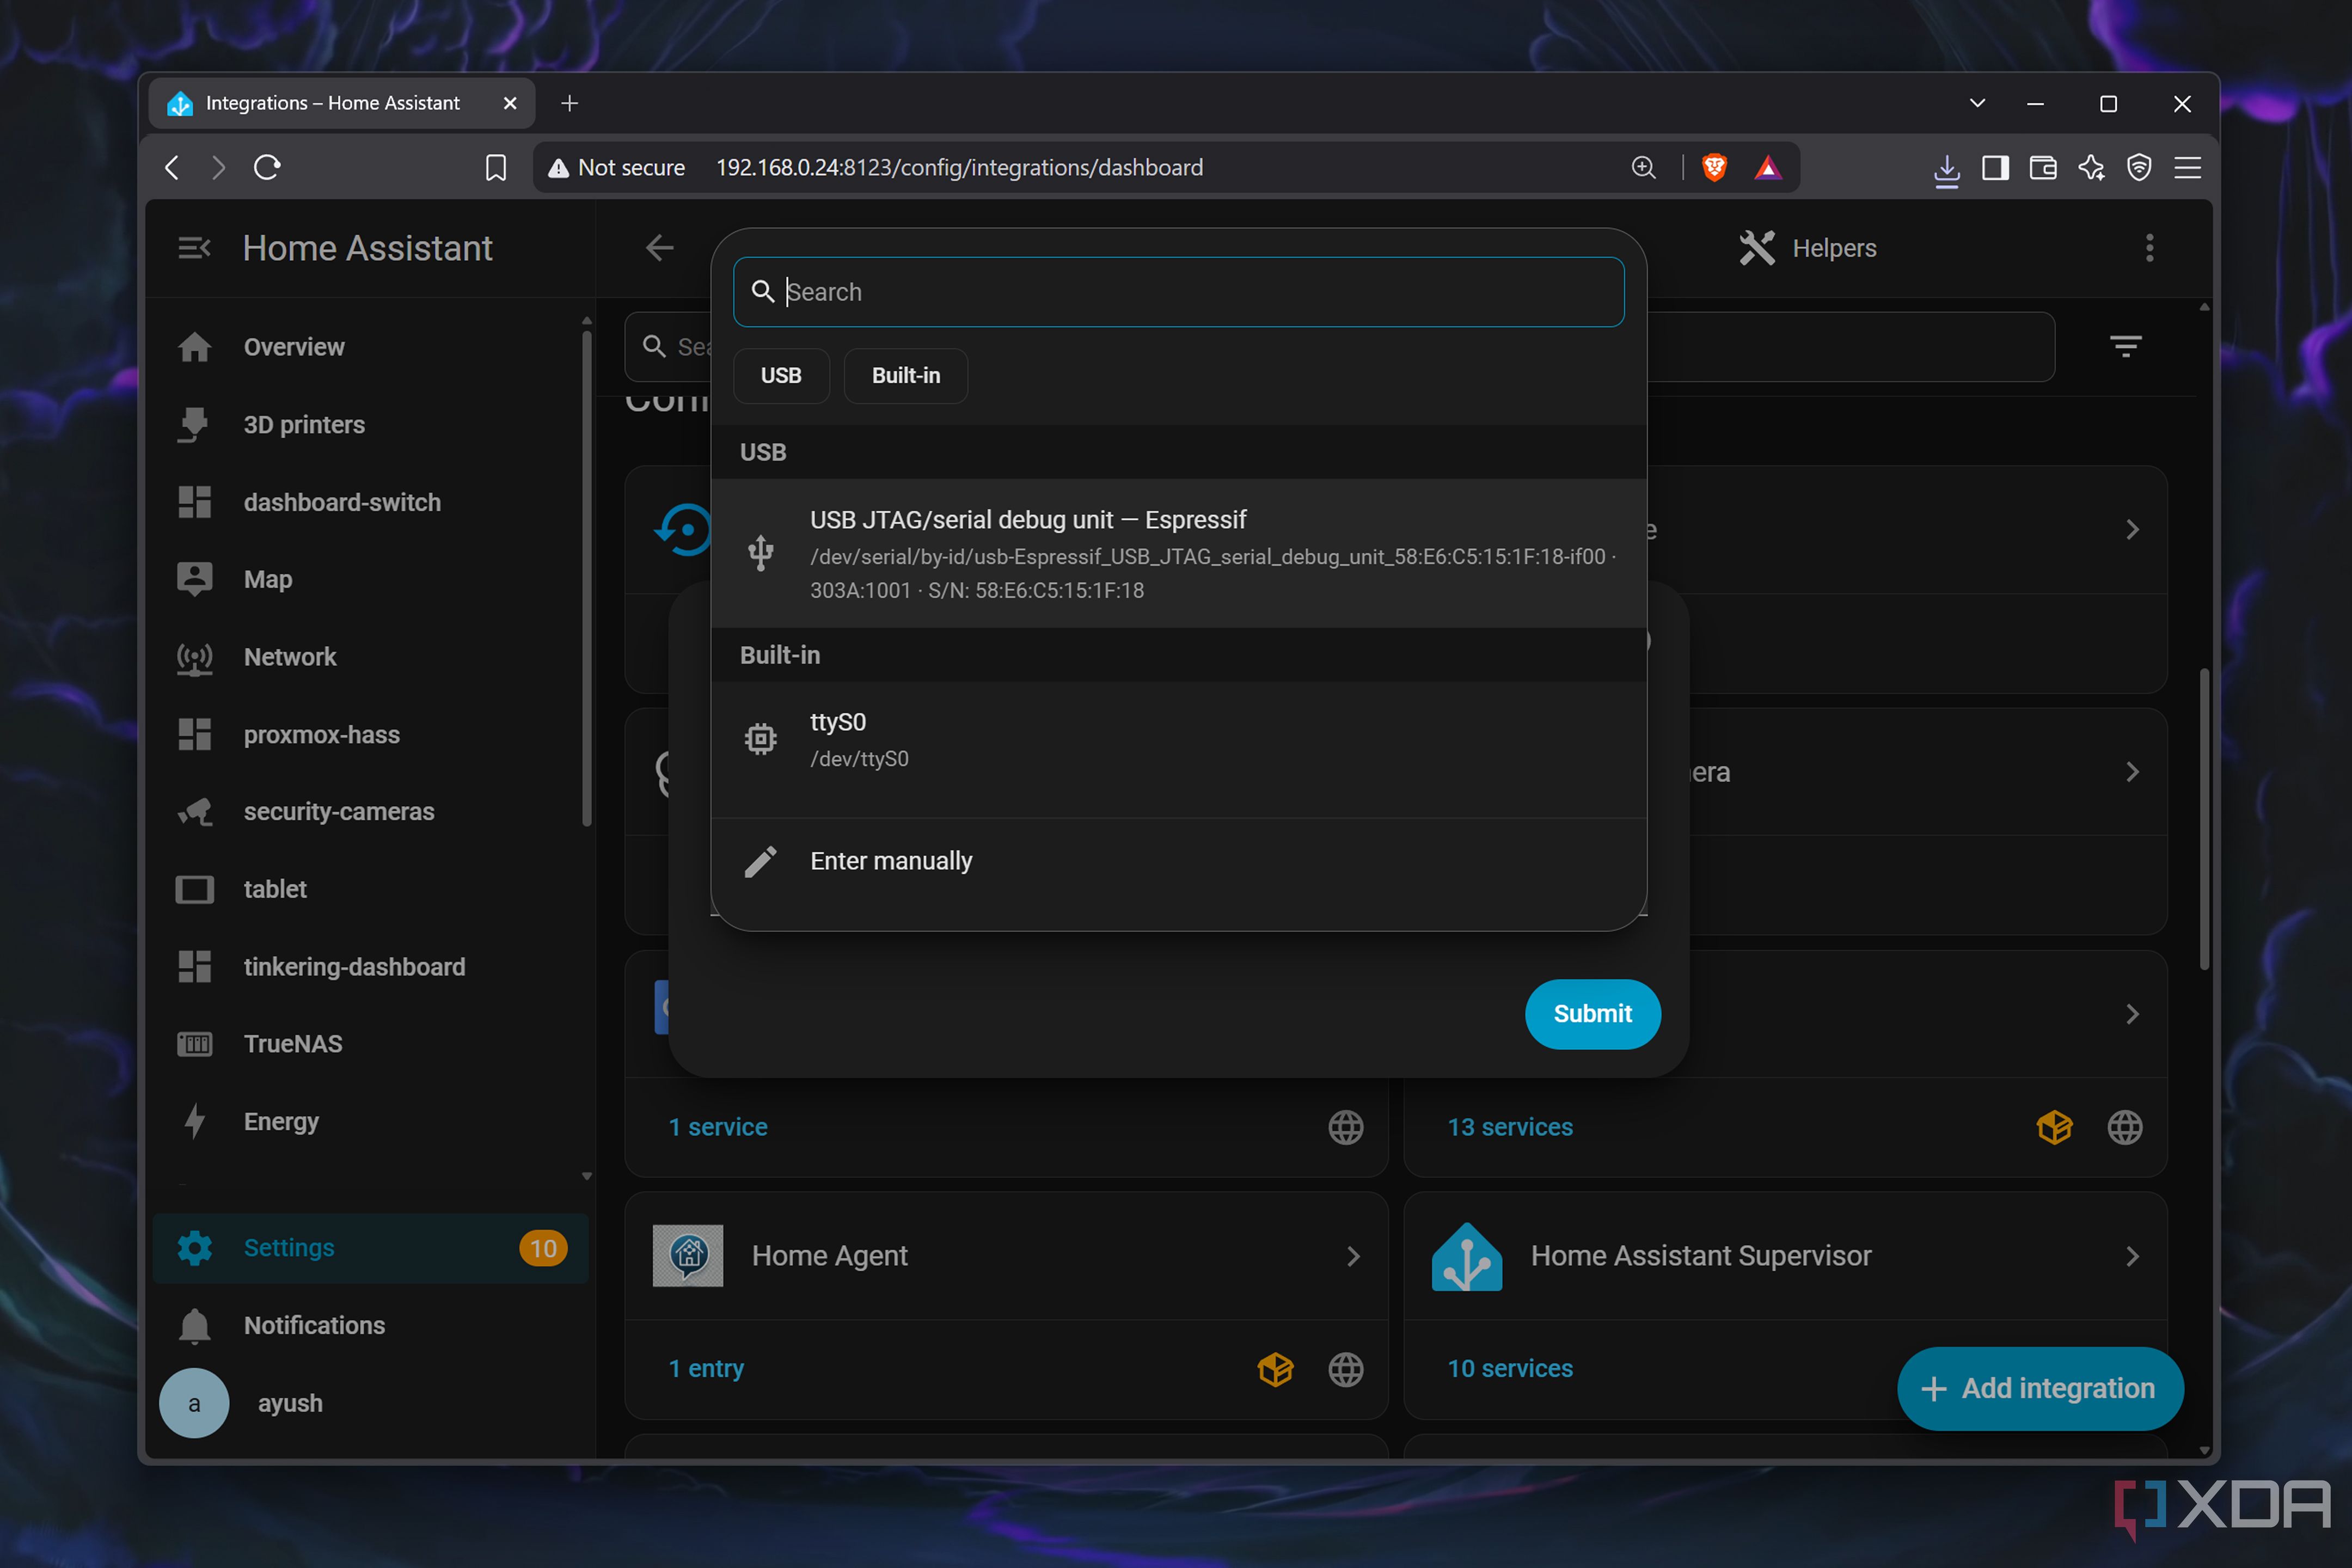Open the 3D printers sidebar item

(x=304, y=425)
